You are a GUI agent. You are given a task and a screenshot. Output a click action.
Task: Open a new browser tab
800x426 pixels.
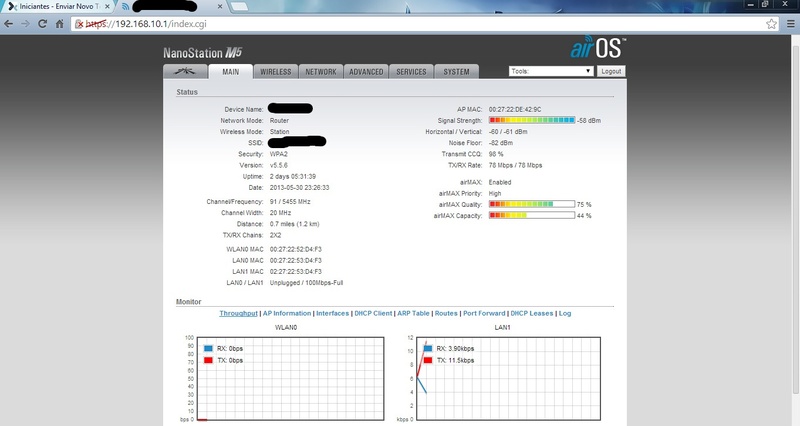[x=239, y=7]
